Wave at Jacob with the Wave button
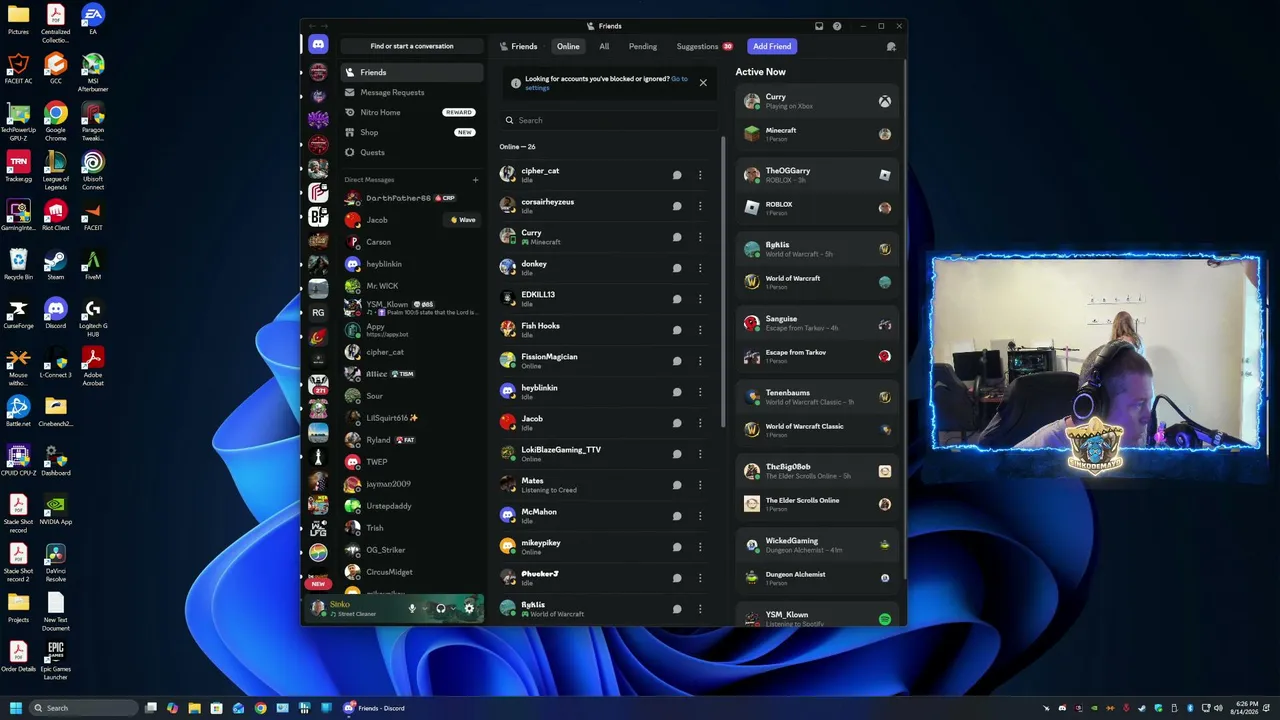 pyautogui.click(x=463, y=220)
